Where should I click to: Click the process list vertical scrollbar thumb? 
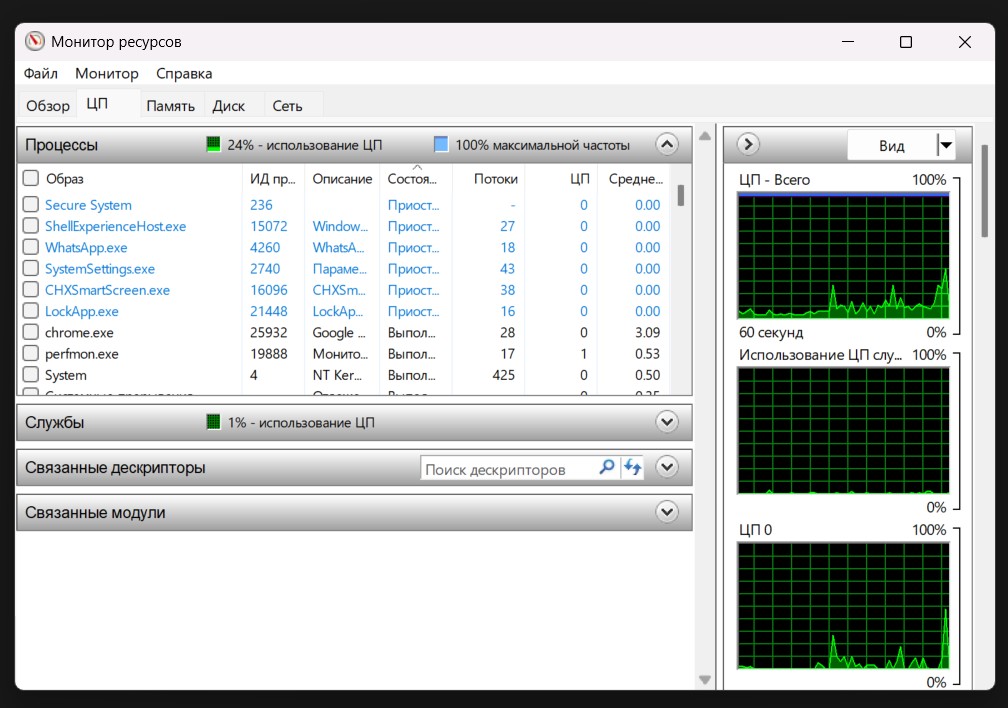(680, 195)
